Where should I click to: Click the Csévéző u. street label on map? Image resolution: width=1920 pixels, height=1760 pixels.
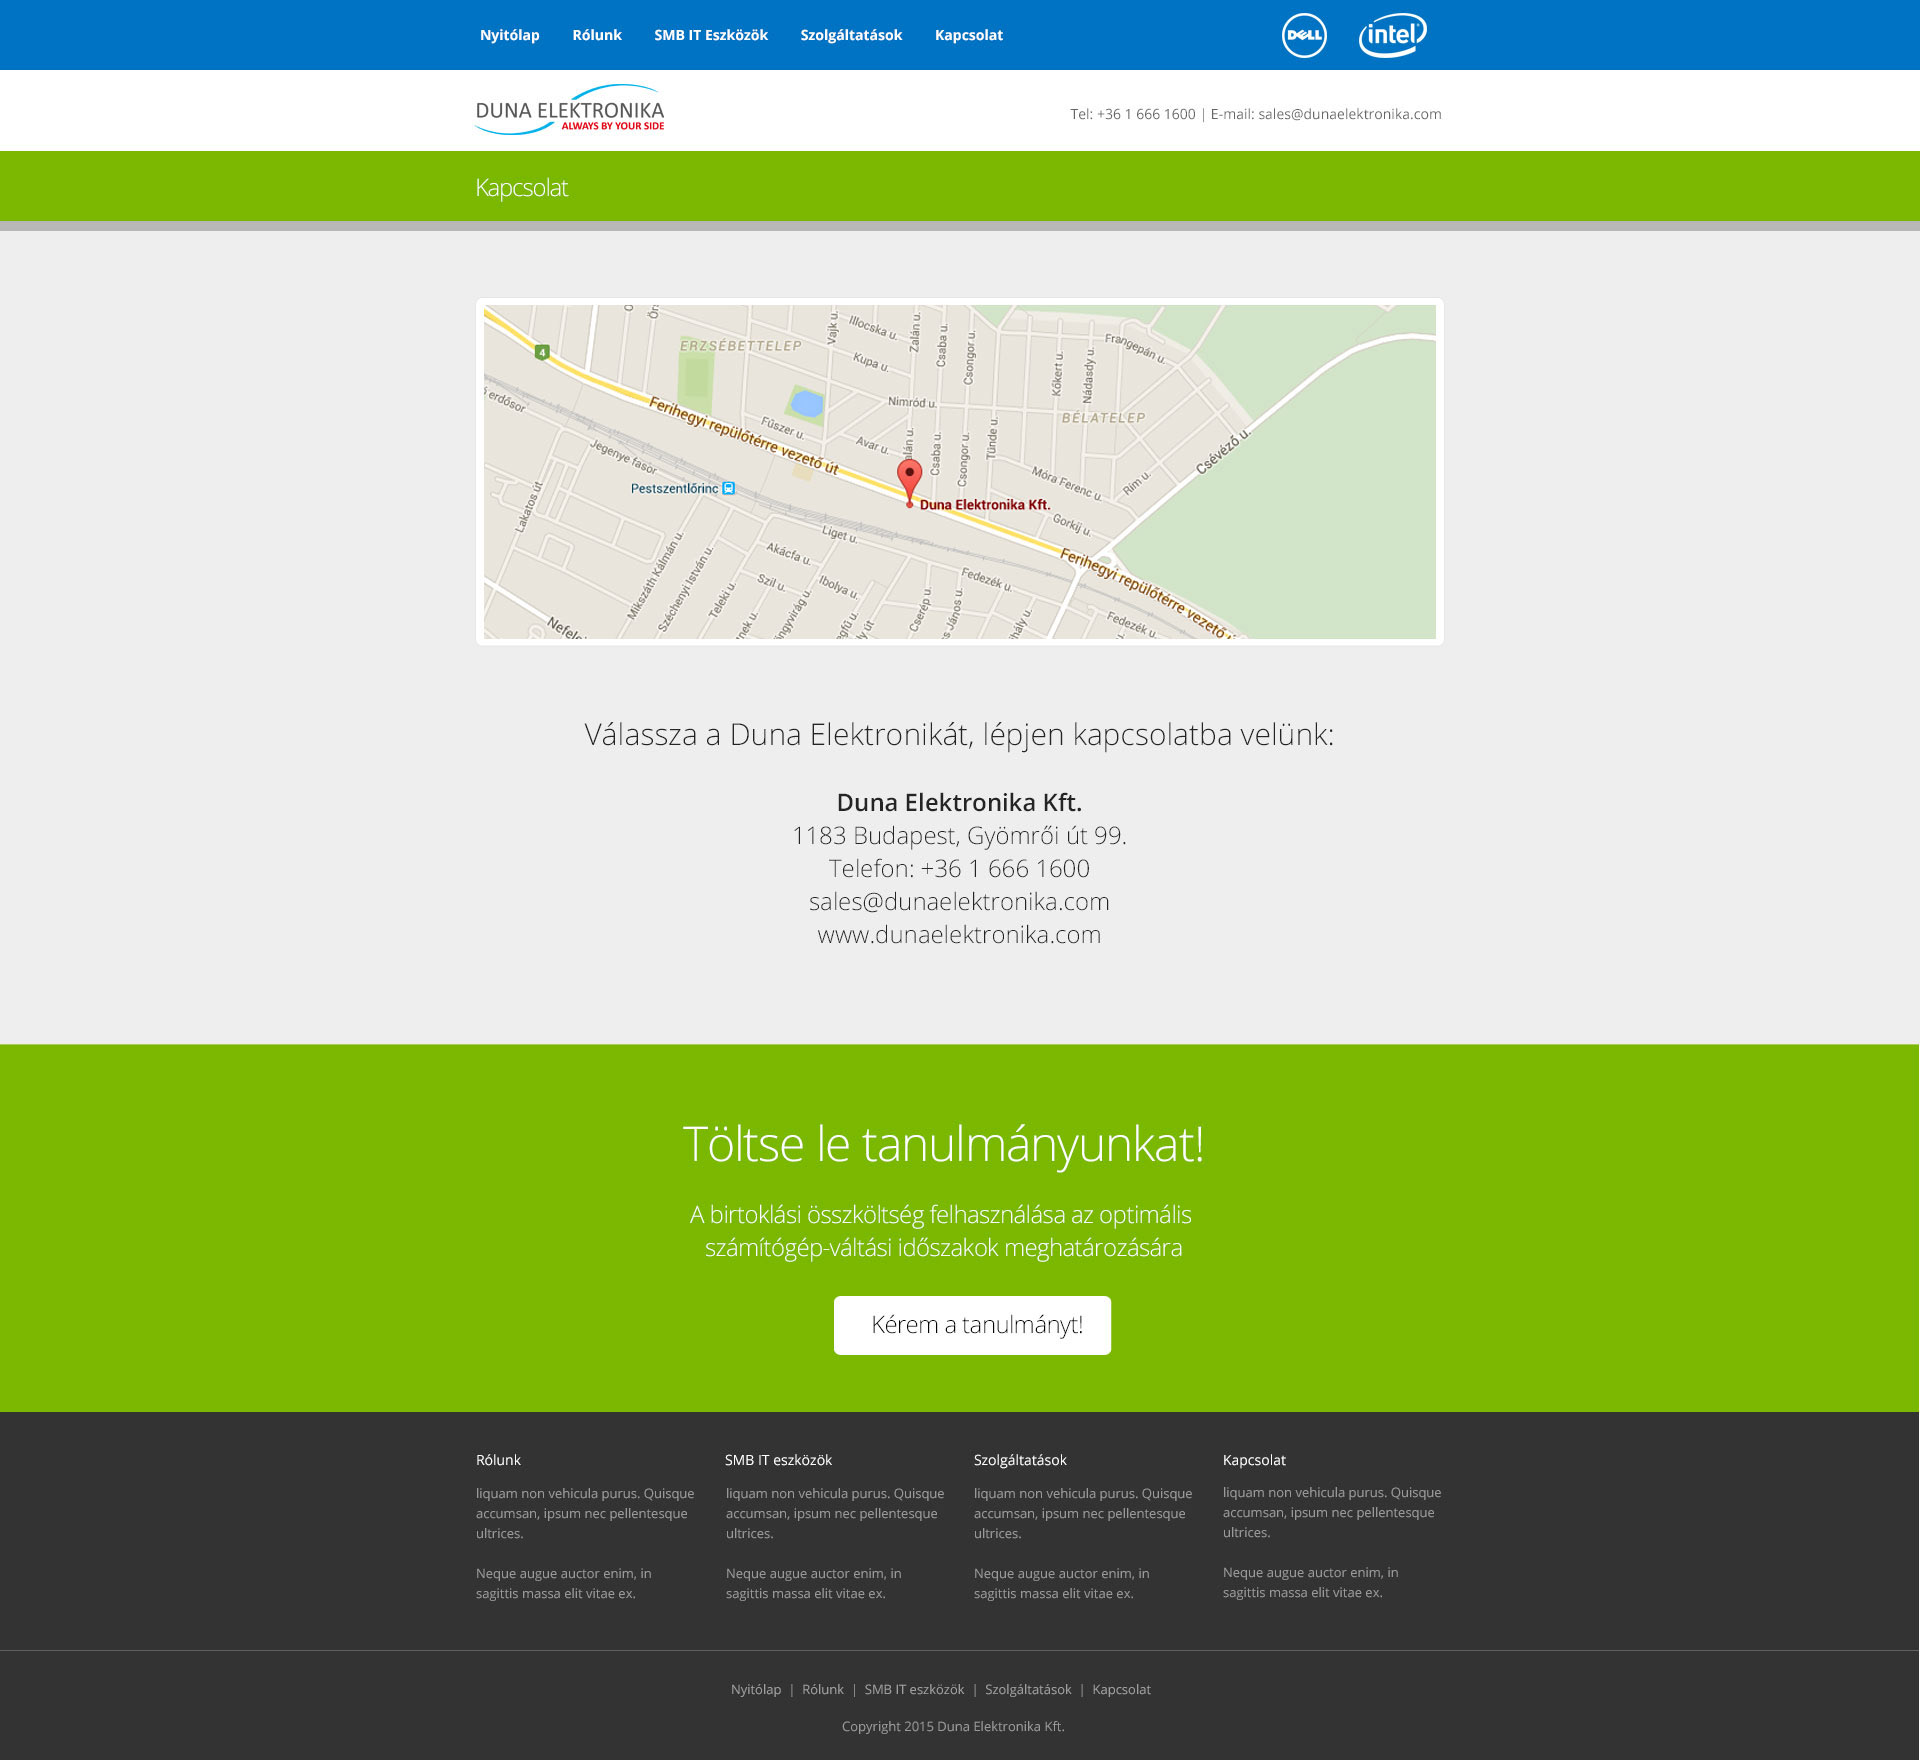[x=1223, y=451]
